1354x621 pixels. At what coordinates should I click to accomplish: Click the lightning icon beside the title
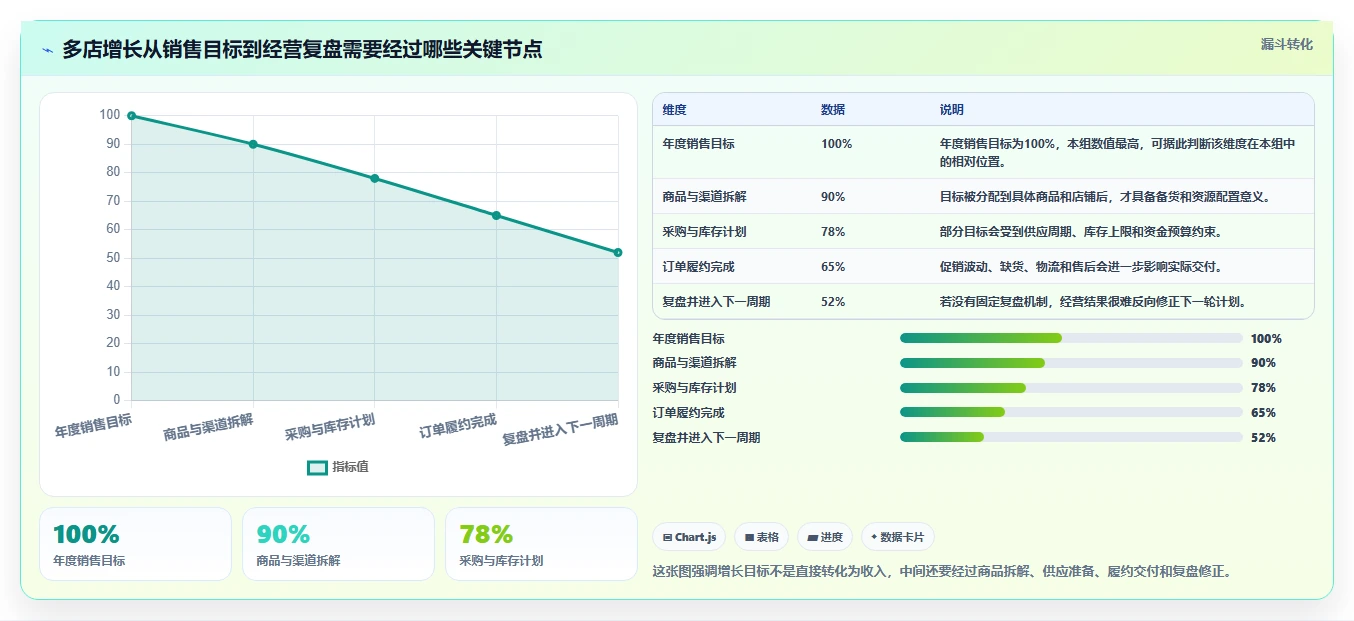[47, 50]
